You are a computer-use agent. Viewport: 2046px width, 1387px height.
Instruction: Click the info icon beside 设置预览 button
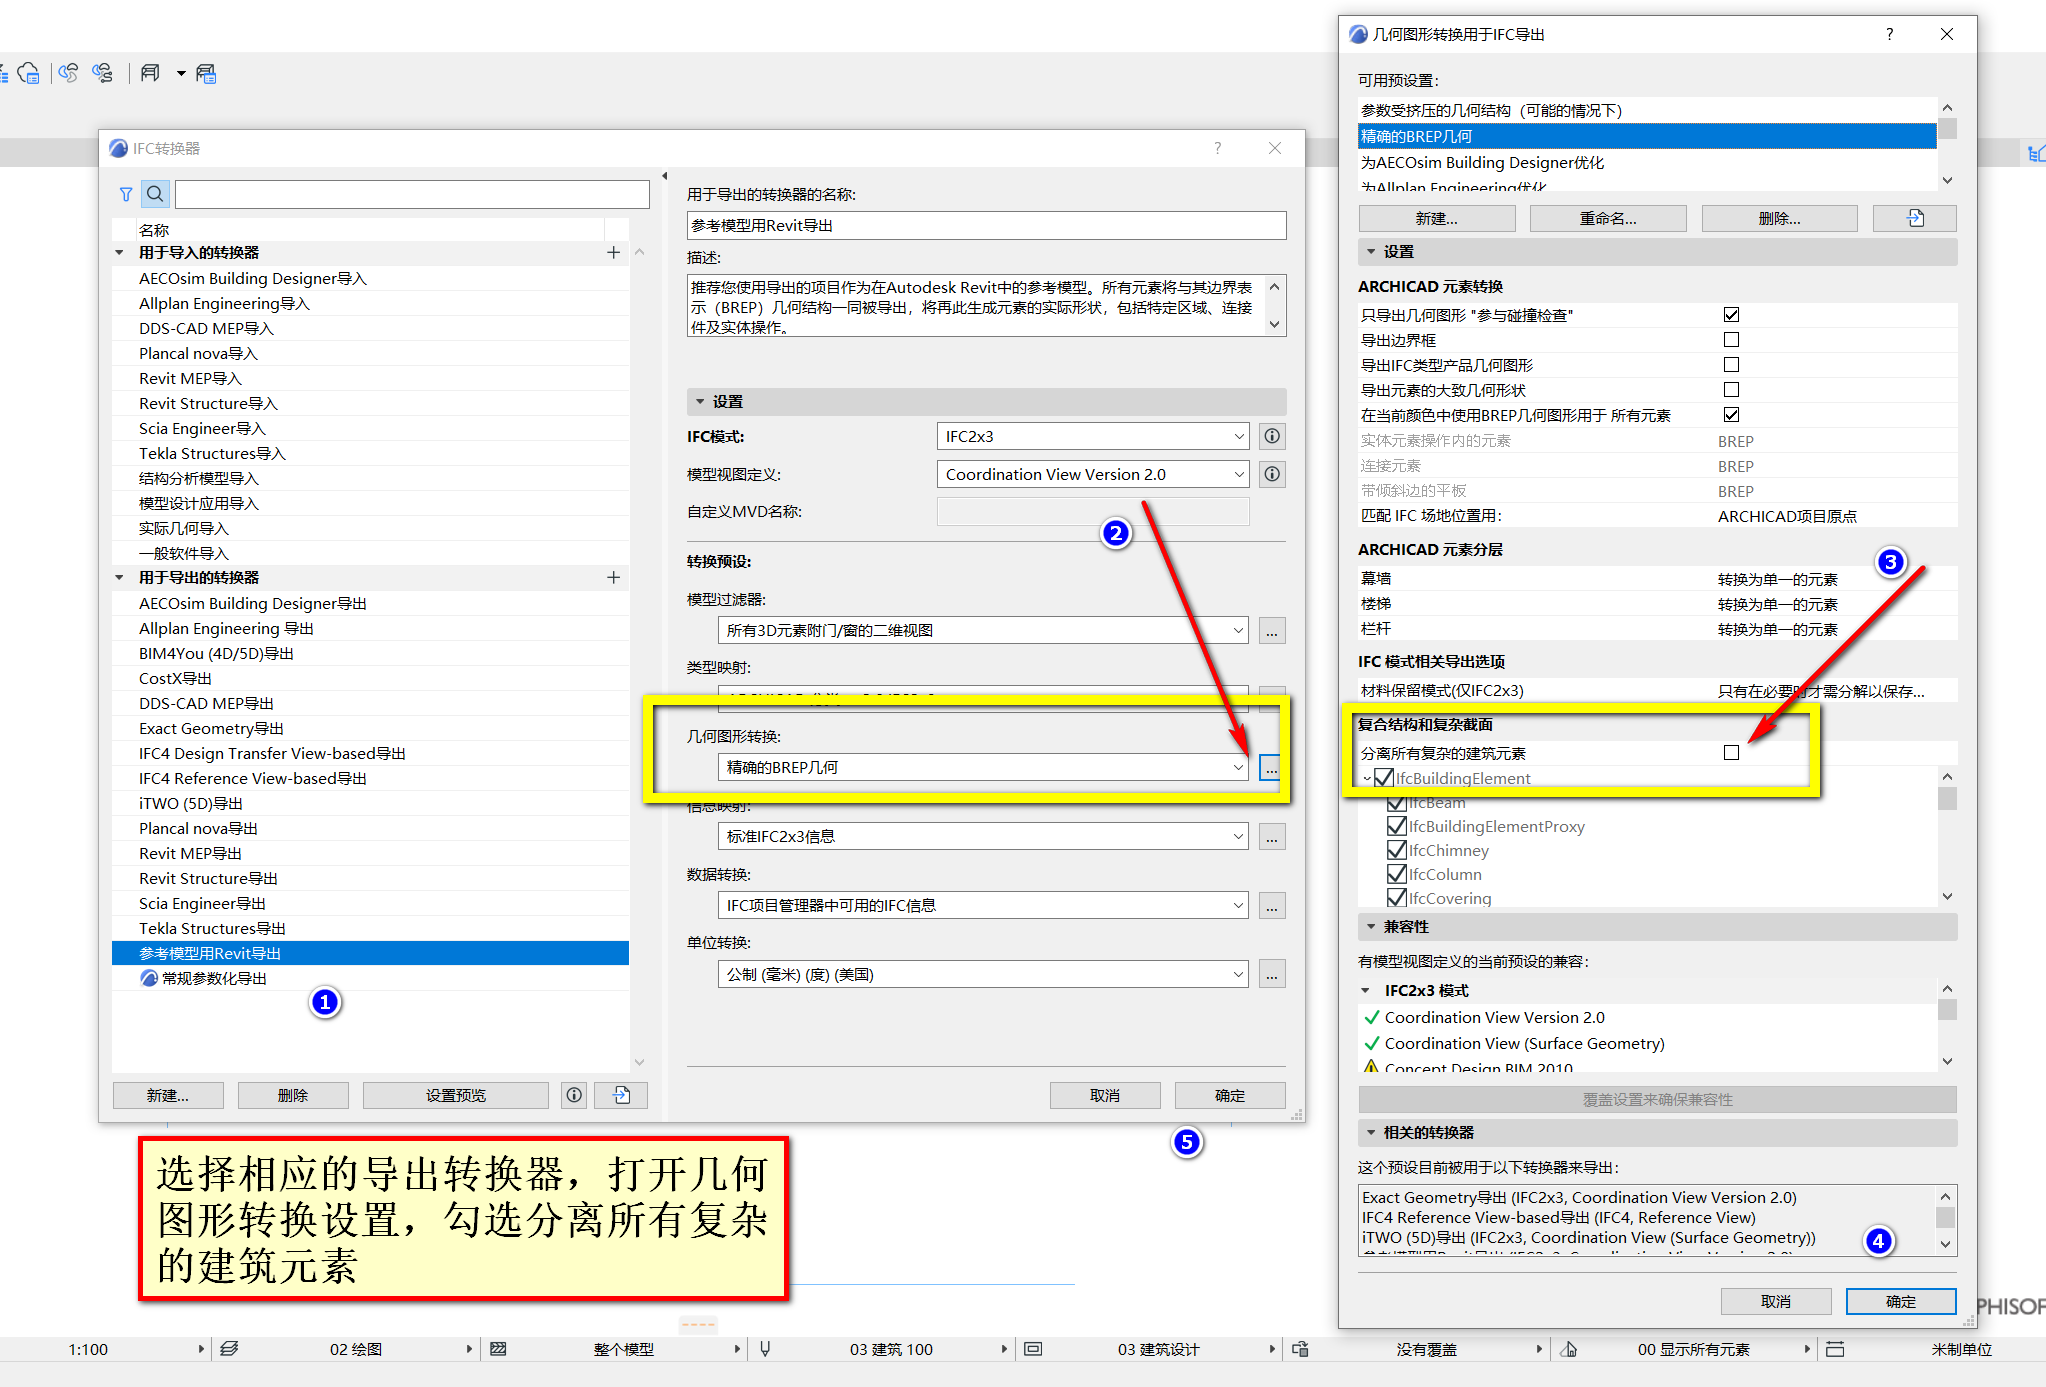pos(574,1095)
